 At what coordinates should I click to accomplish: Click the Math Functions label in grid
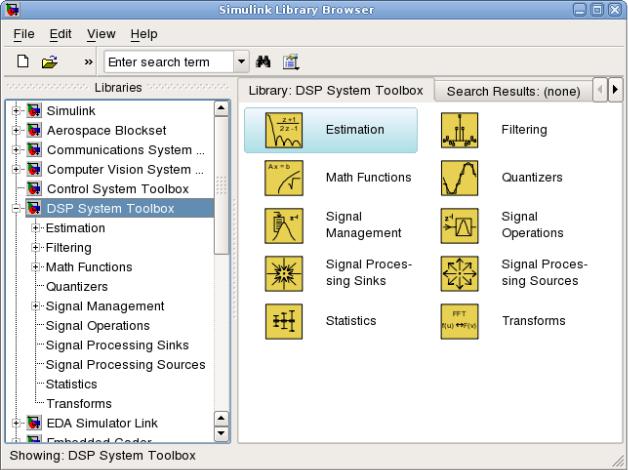point(368,177)
